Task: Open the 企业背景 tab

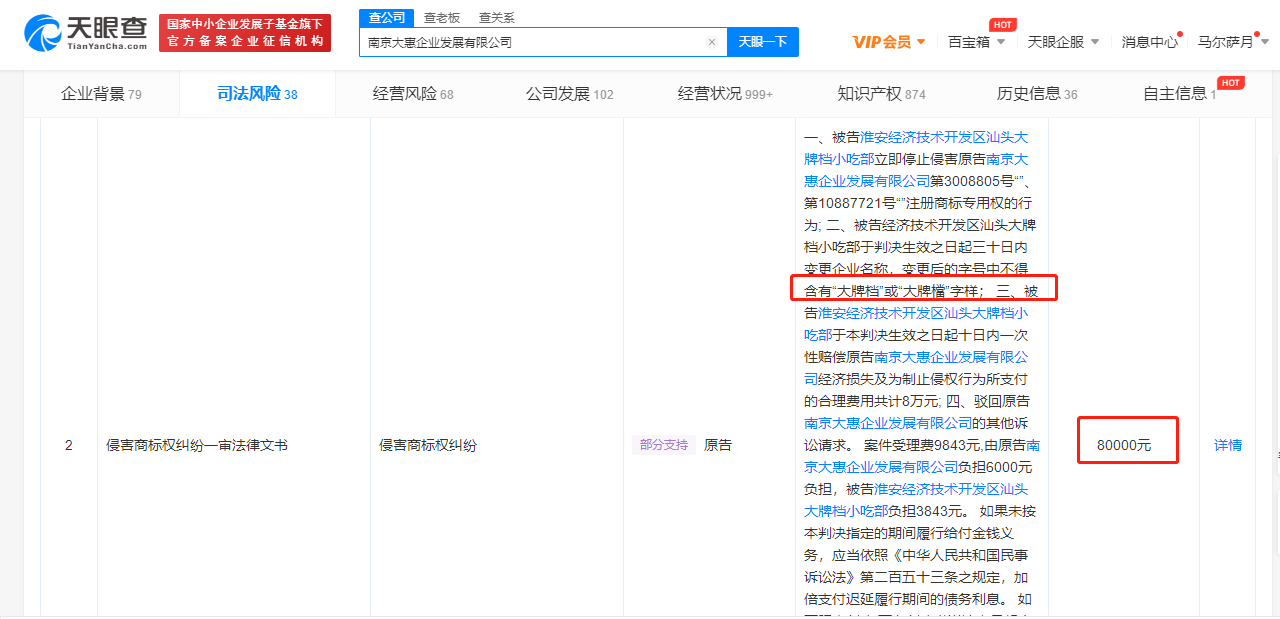Action: 101,94
